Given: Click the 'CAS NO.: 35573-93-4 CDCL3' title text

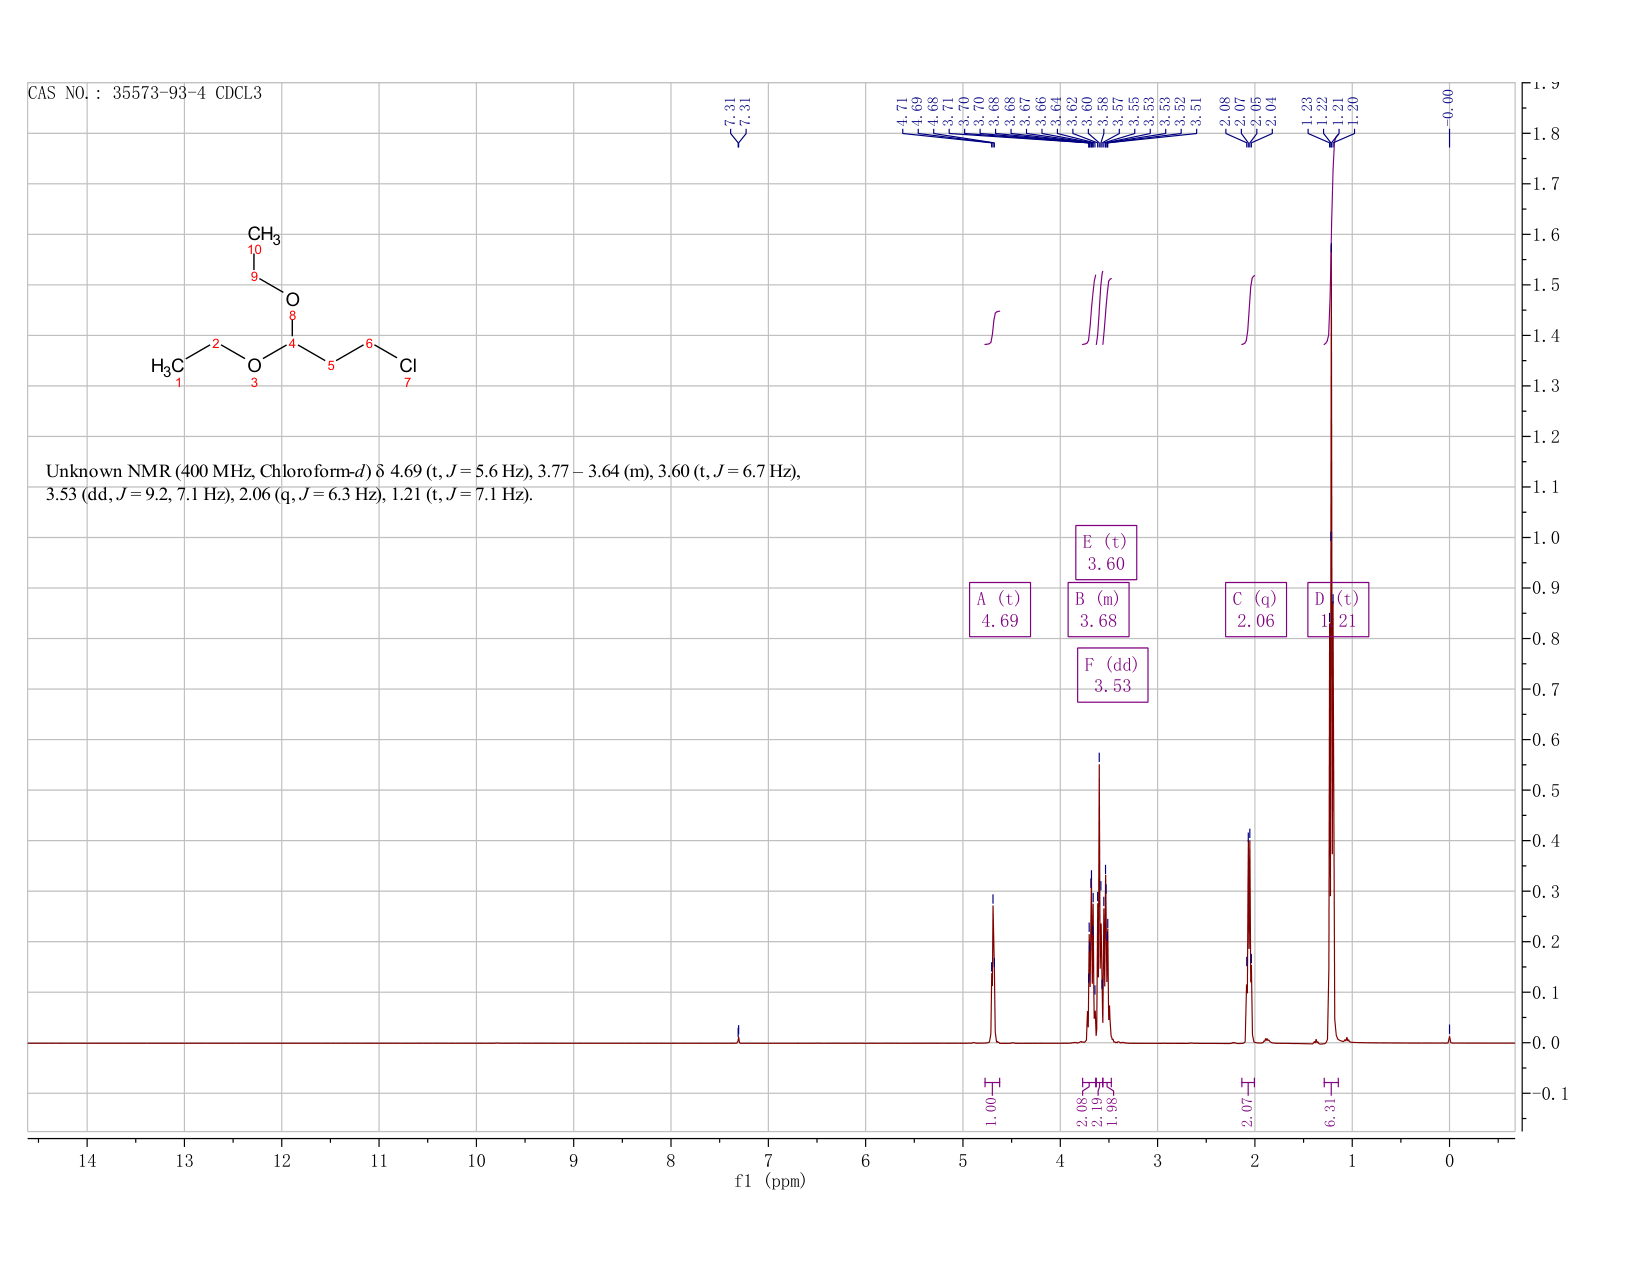Looking at the screenshot, I should click(x=145, y=93).
